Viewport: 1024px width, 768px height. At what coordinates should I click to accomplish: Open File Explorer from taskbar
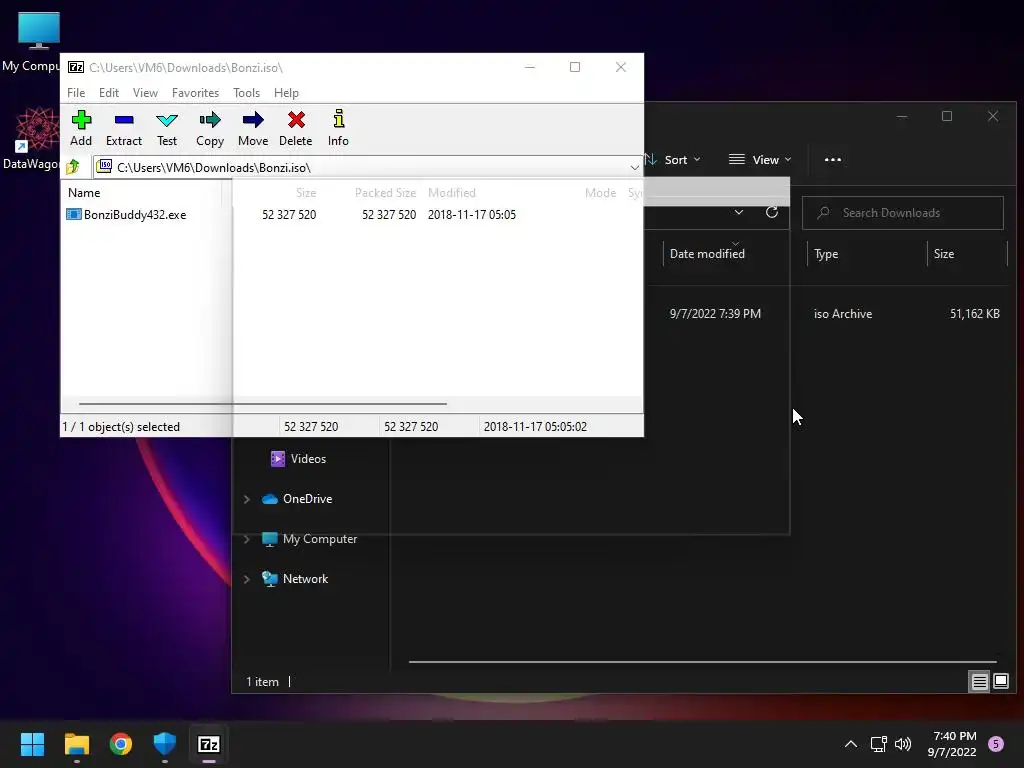click(x=76, y=744)
